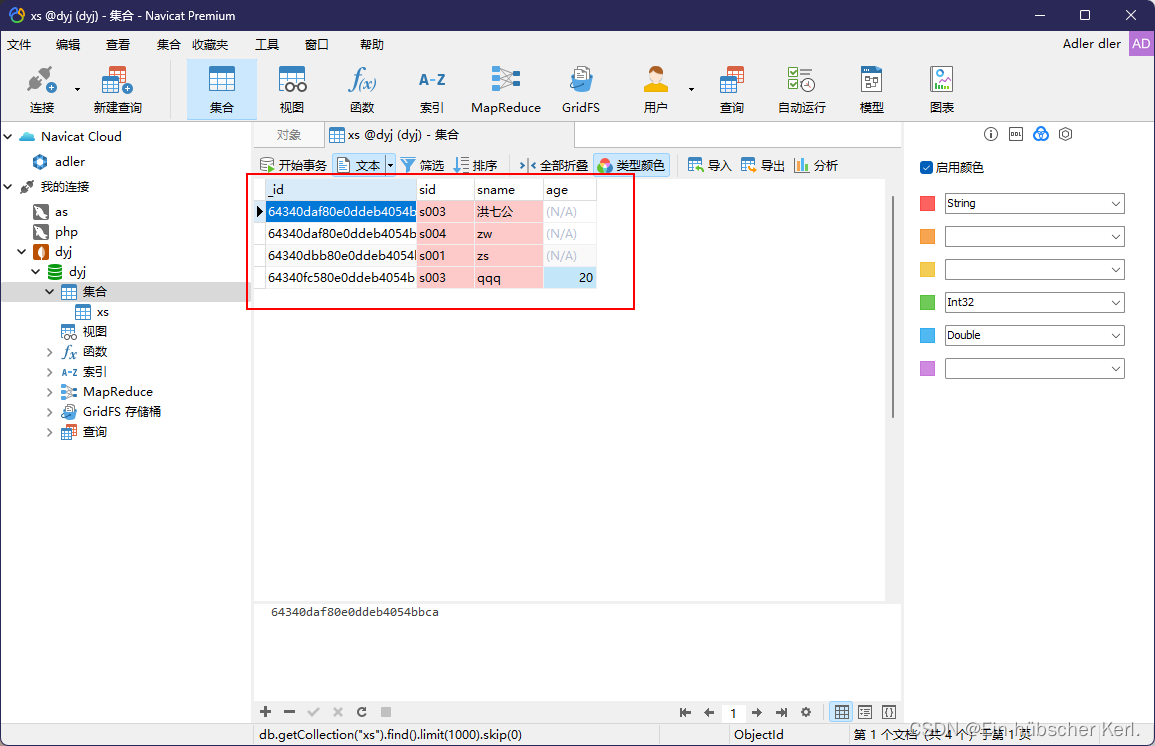Open the 文件 menu
This screenshot has height=746, width=1155.
[19, 45]
